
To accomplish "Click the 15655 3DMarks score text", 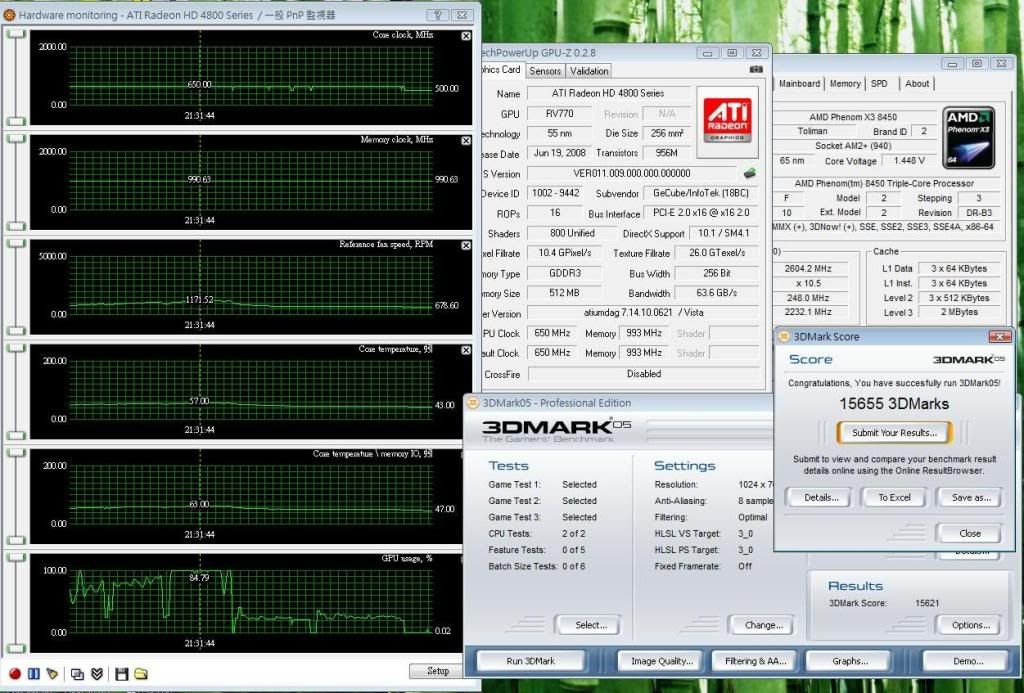I will coord(894,404).
